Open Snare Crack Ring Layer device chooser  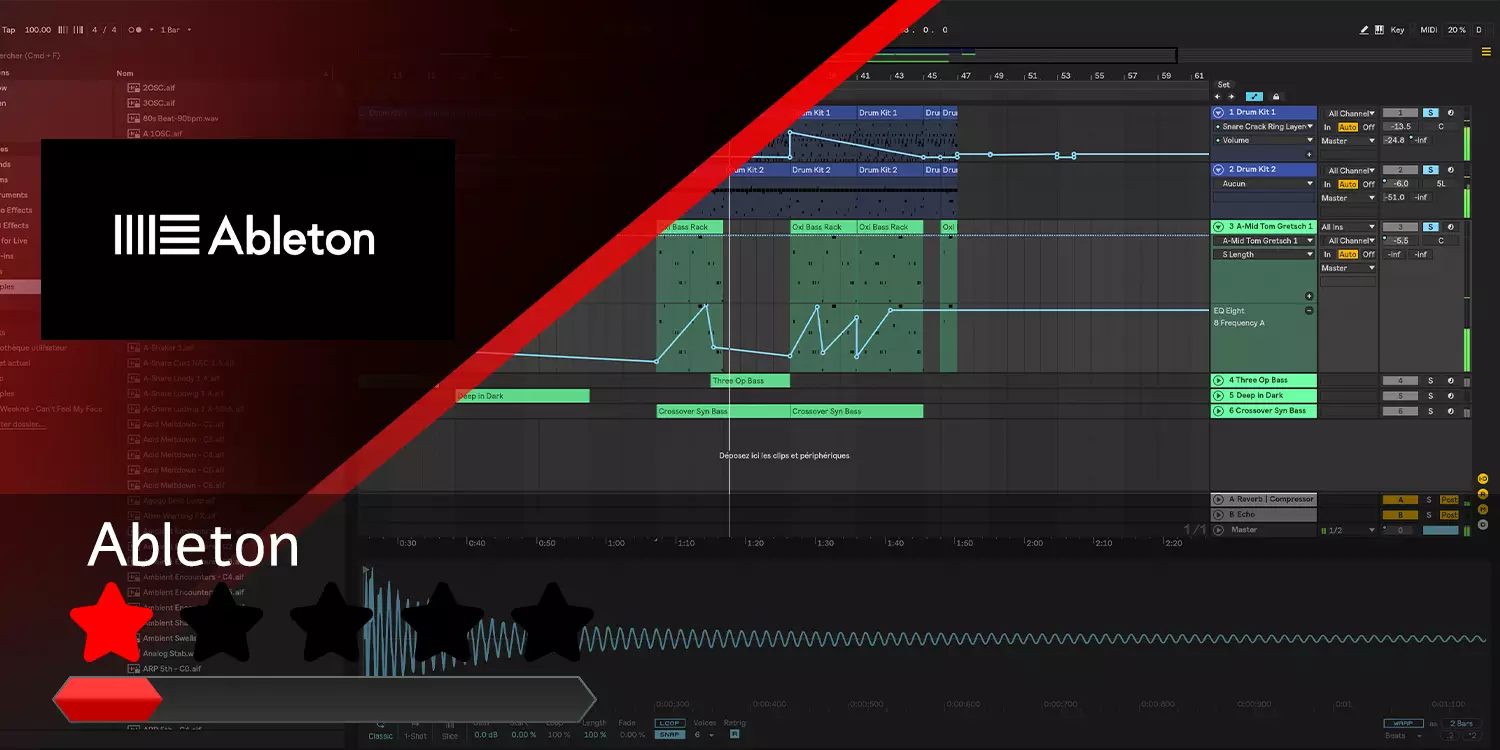point(1264,127)
